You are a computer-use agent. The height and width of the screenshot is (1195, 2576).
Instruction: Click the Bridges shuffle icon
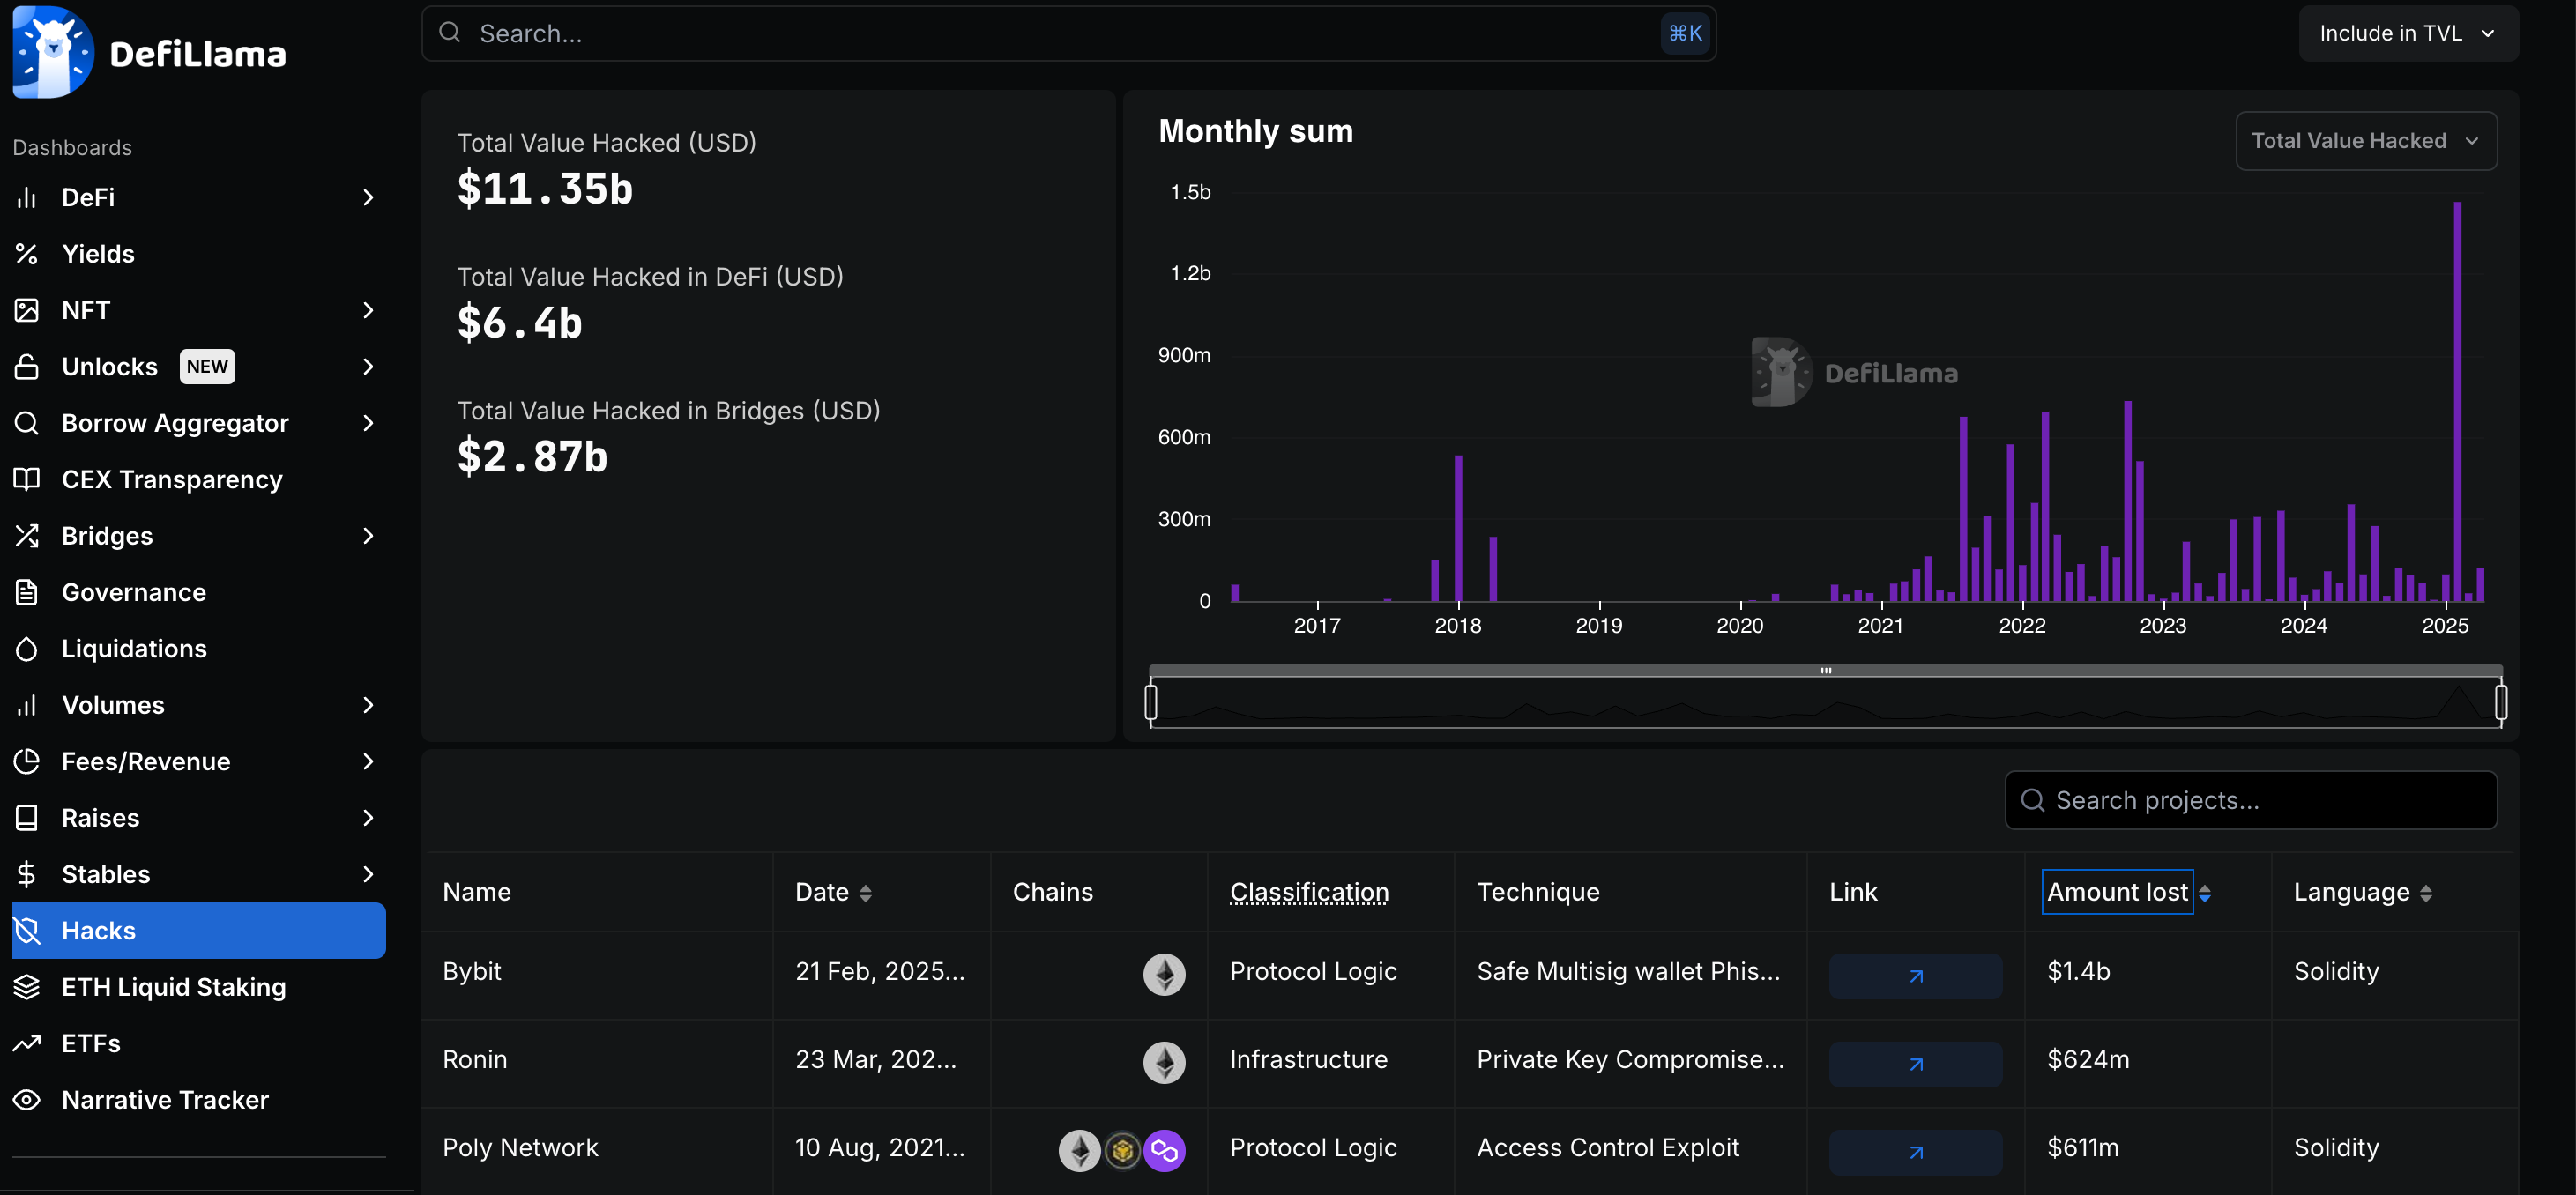click(x=27, y=536)
